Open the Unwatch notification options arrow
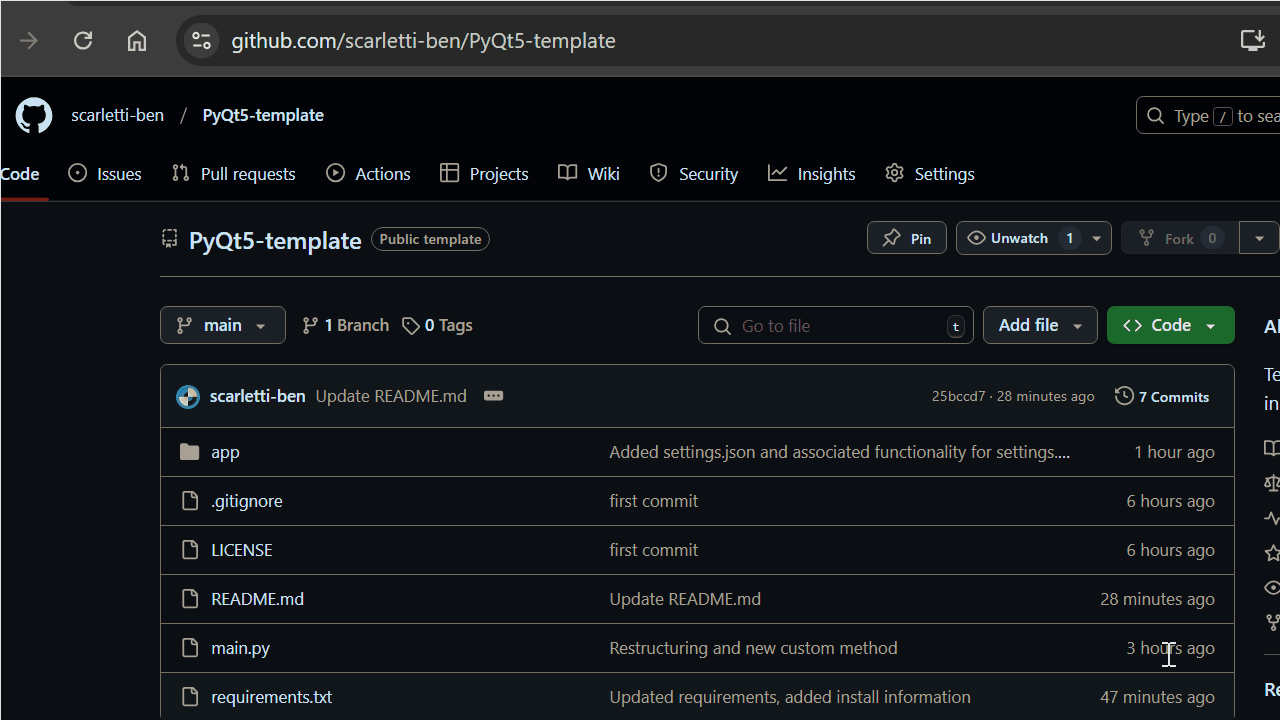This screenshot has height=720, width=1280. (x=1097, y=238)
